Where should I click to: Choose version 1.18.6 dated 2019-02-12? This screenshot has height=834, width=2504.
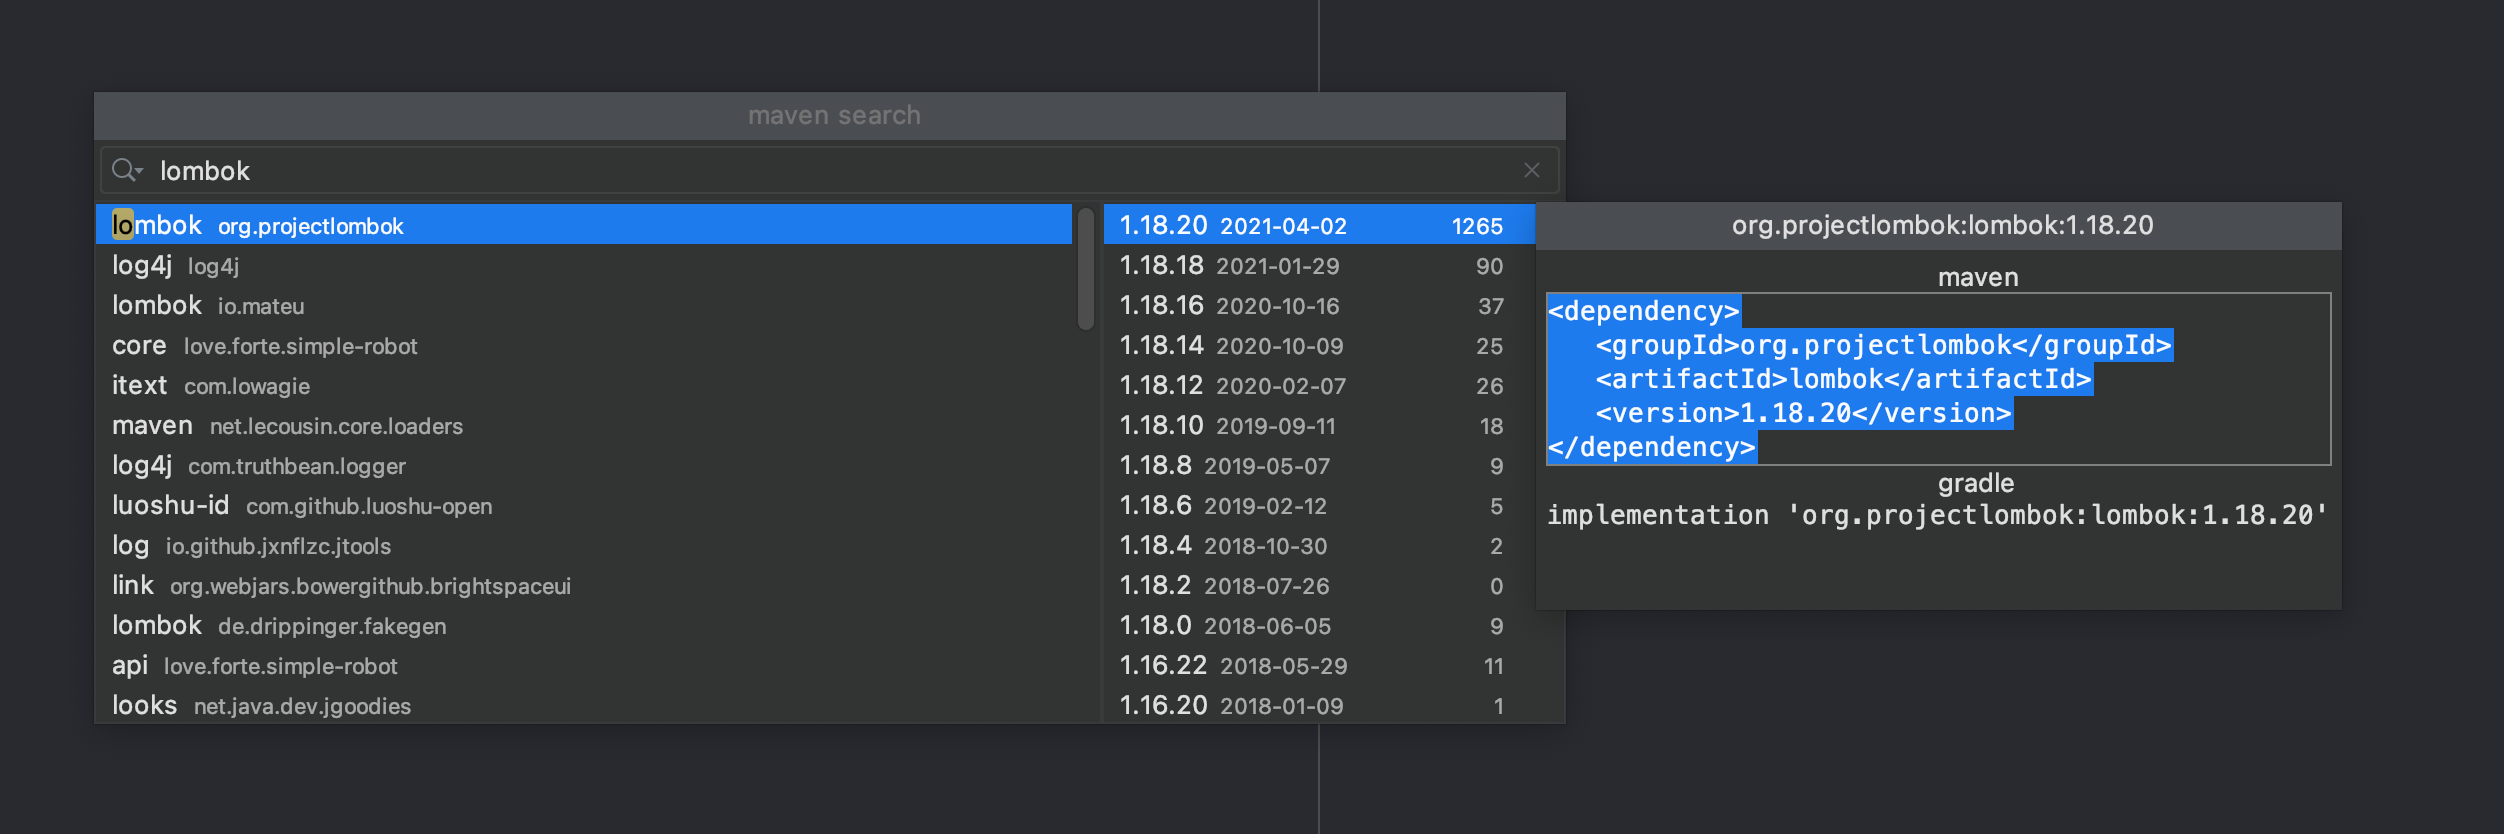coord(1319,505)
